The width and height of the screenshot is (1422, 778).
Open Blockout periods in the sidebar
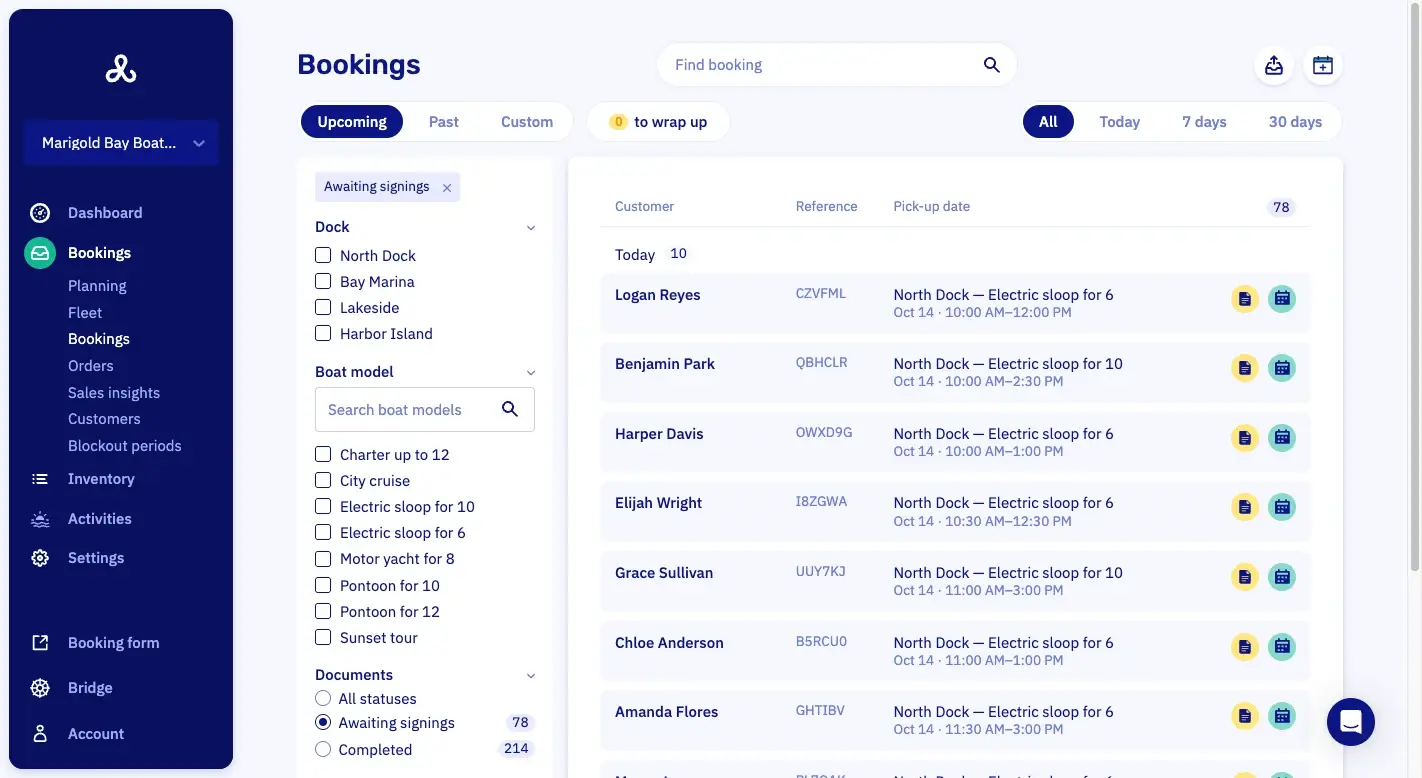coord(125,446)
